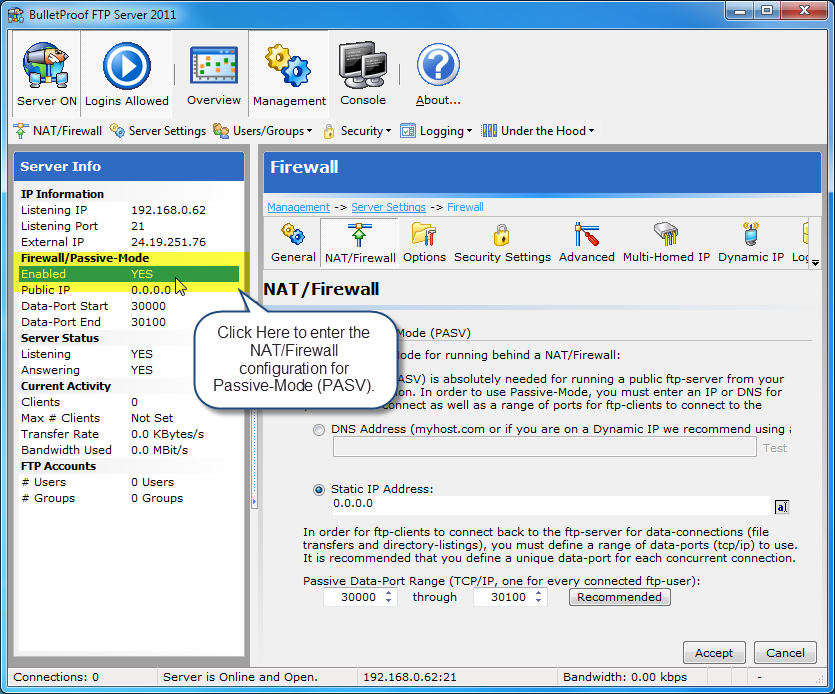Click the Connections: 0 status entry
The image size is (835, 694).
(x=56, y=676)
